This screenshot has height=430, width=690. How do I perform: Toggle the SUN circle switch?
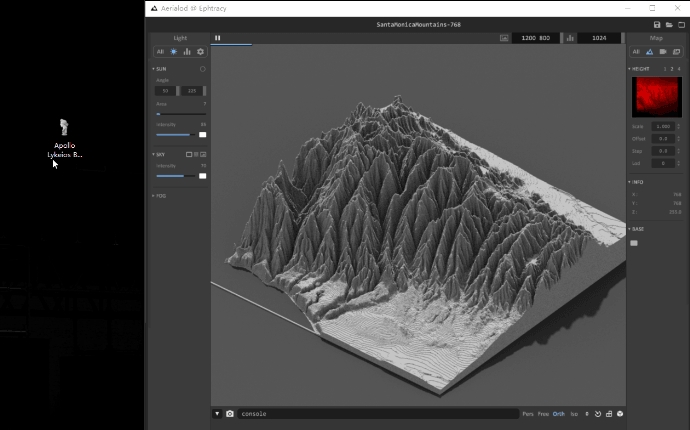(203, 69)
